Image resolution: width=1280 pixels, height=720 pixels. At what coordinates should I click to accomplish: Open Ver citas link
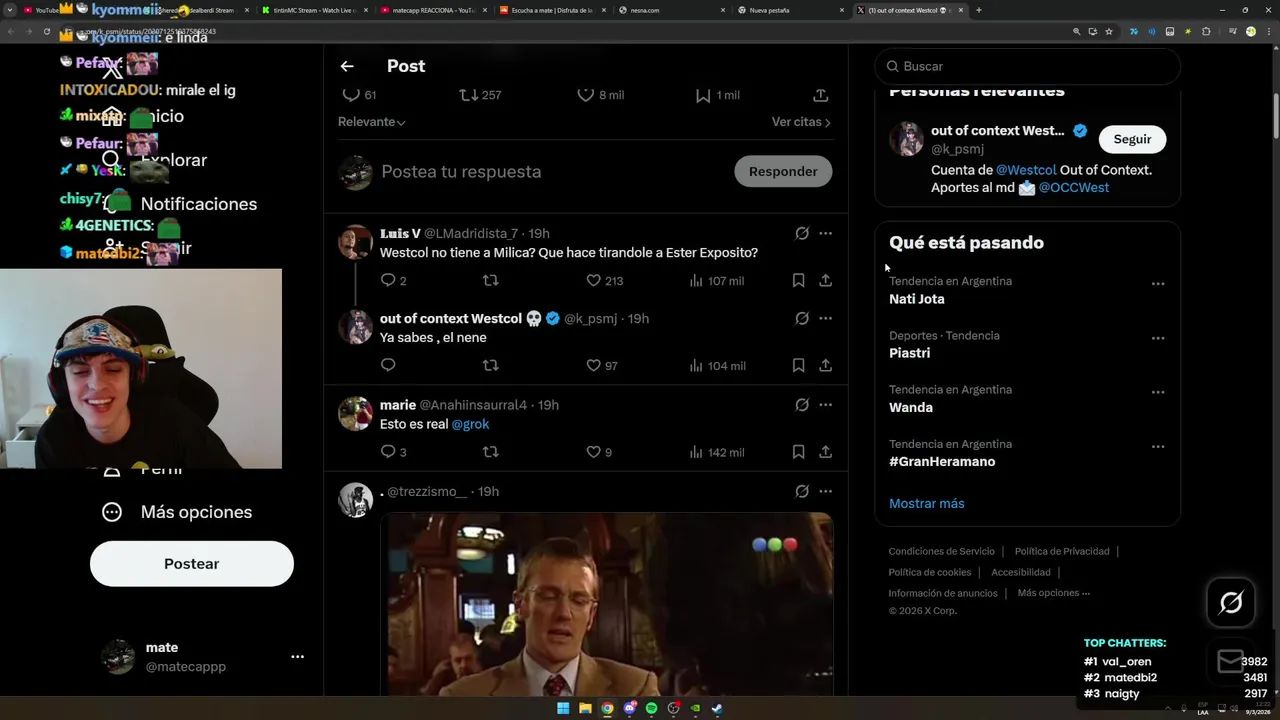pyautogui.click(x=801, y=122)
